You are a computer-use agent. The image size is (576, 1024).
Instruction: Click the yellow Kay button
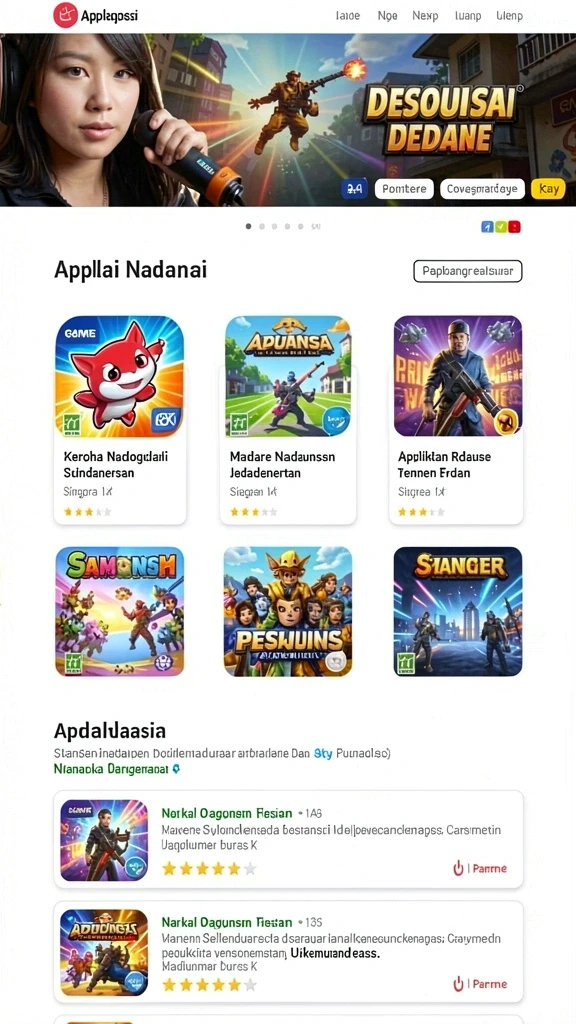click(549, 189)
